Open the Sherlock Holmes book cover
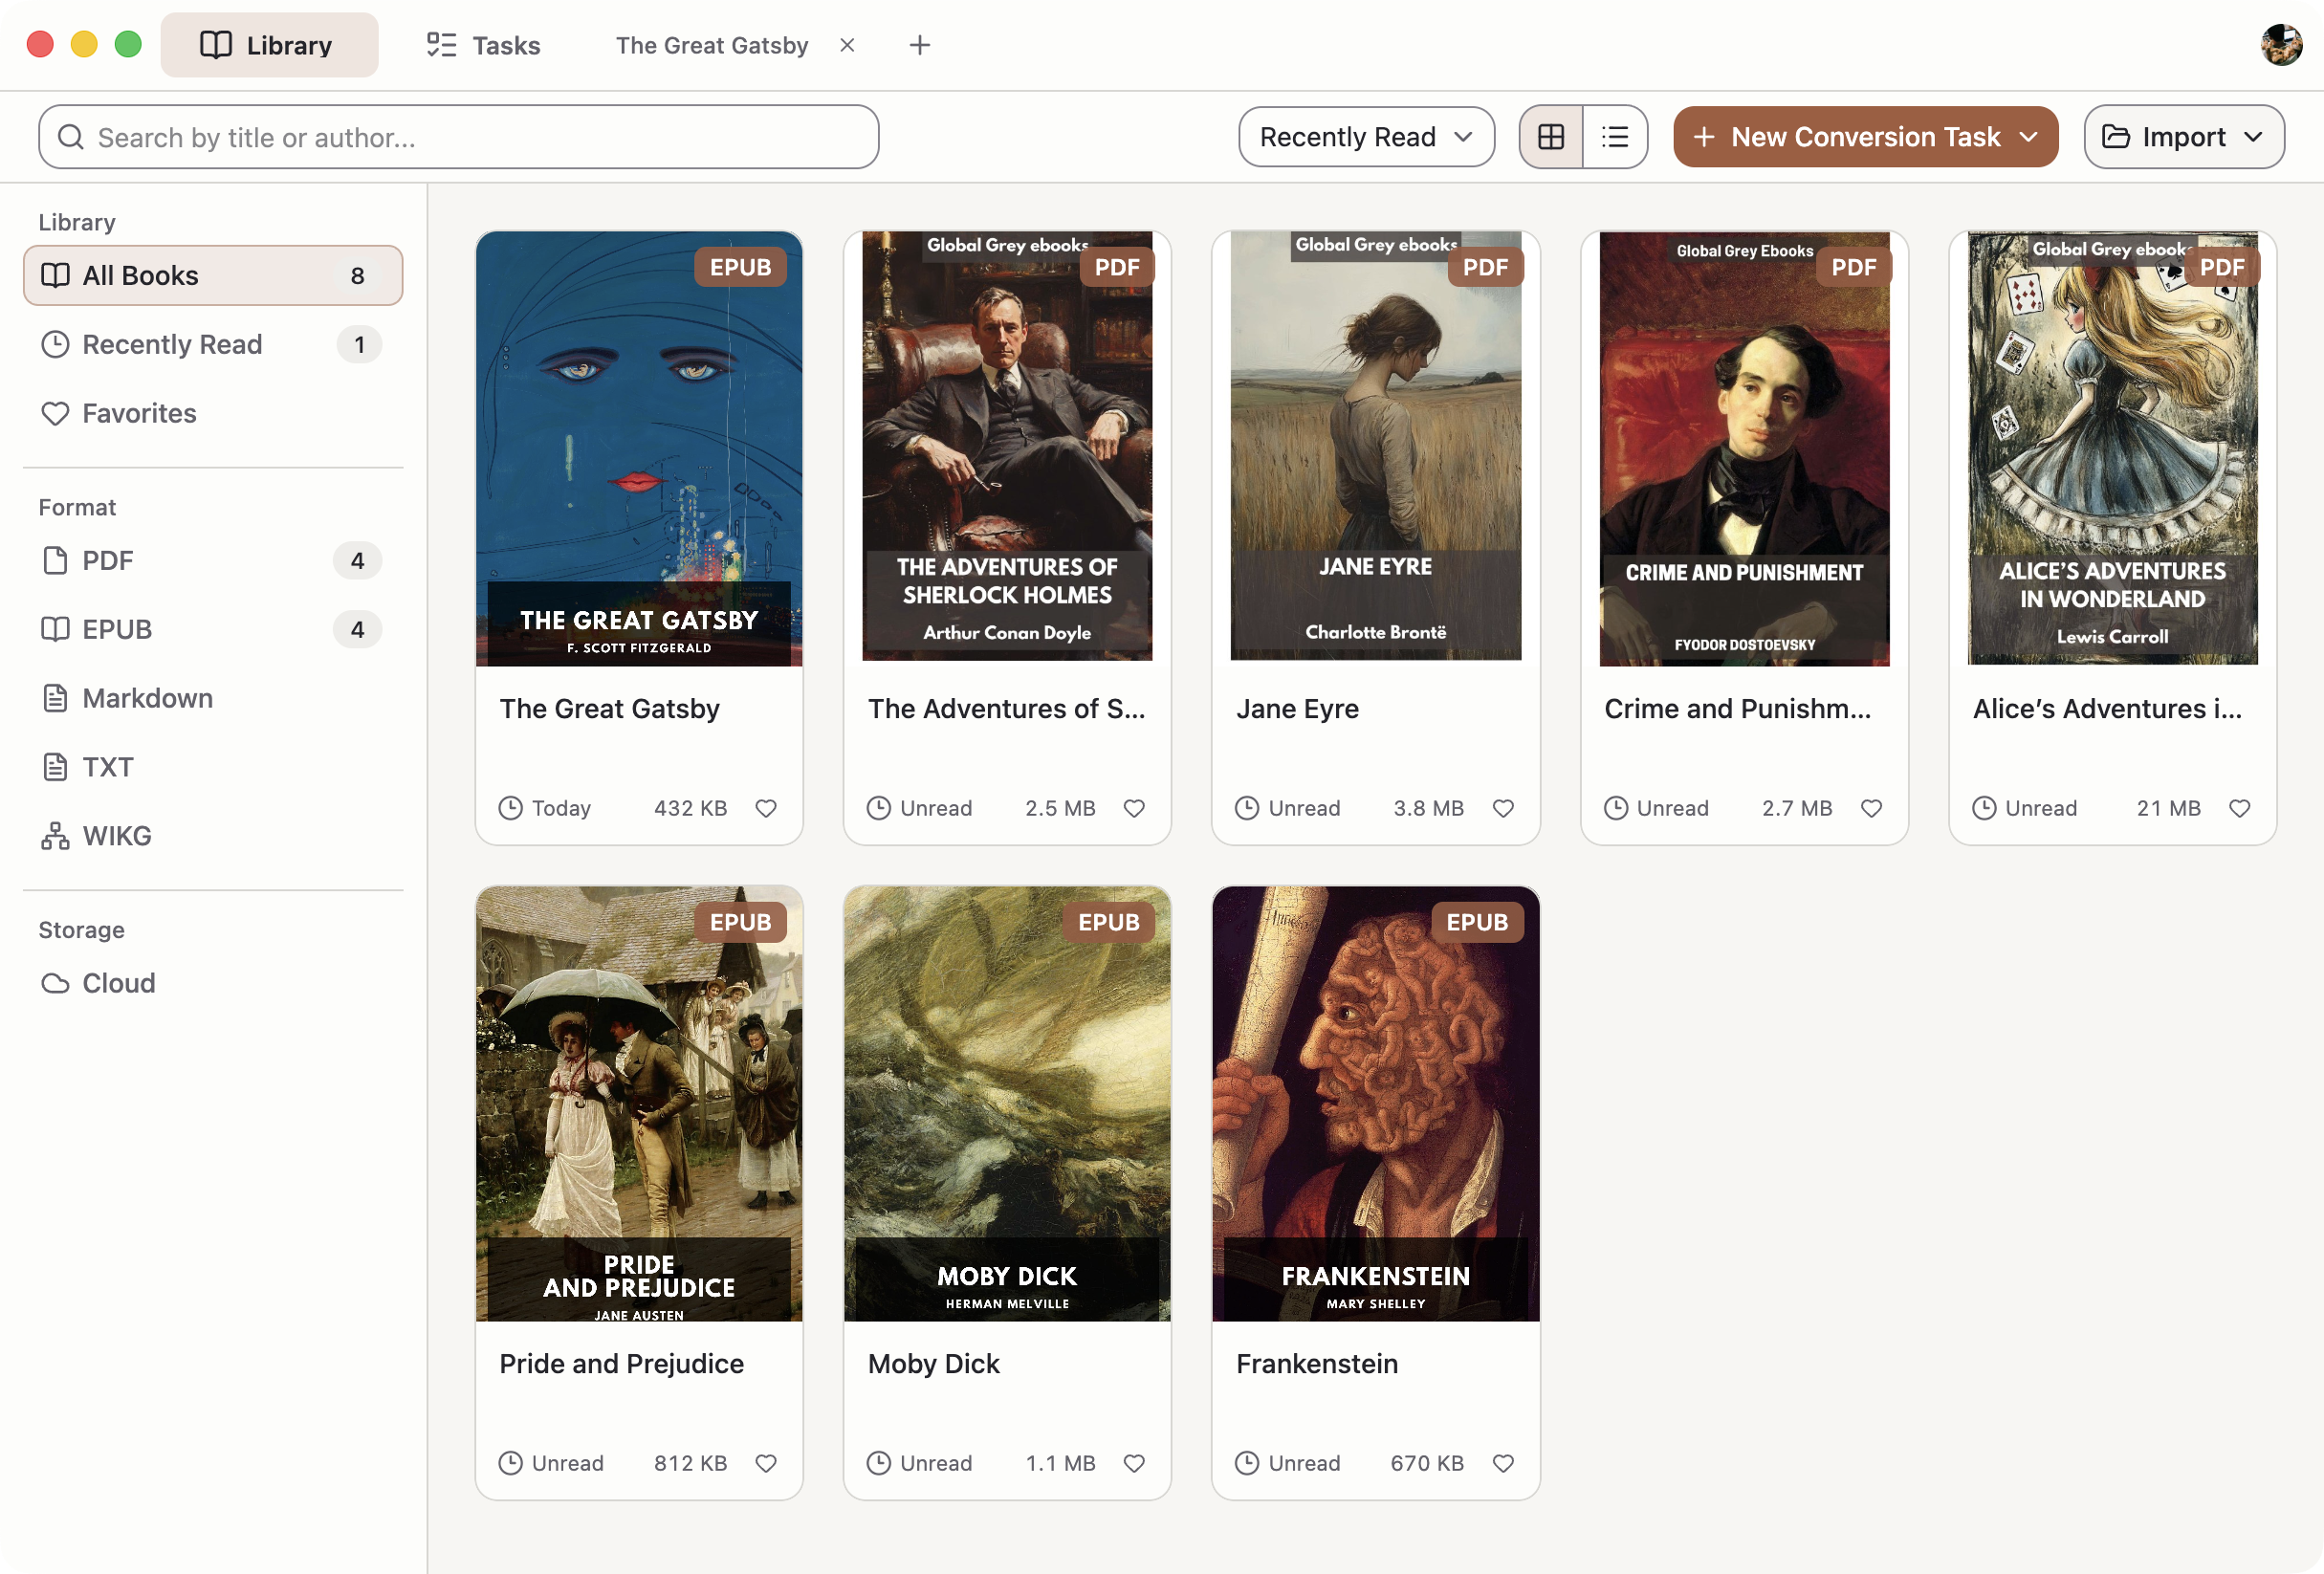This screenshot has width=2324, height=1574. click(1007, 449)
